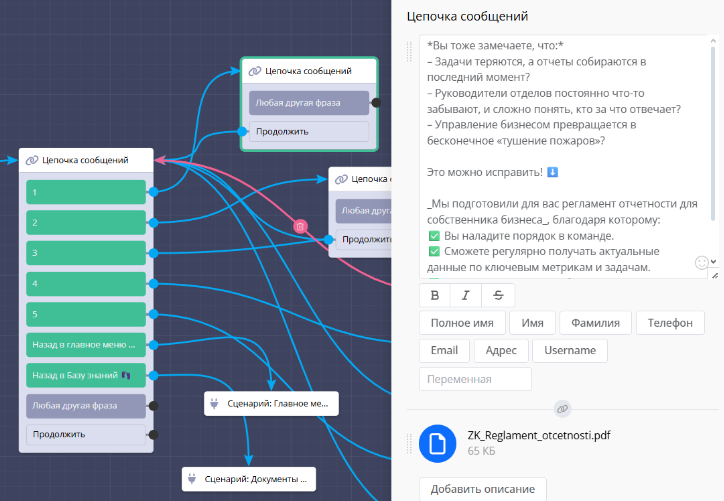Insert the Email variable
This screenshot has width=724, height=501.
444,351
